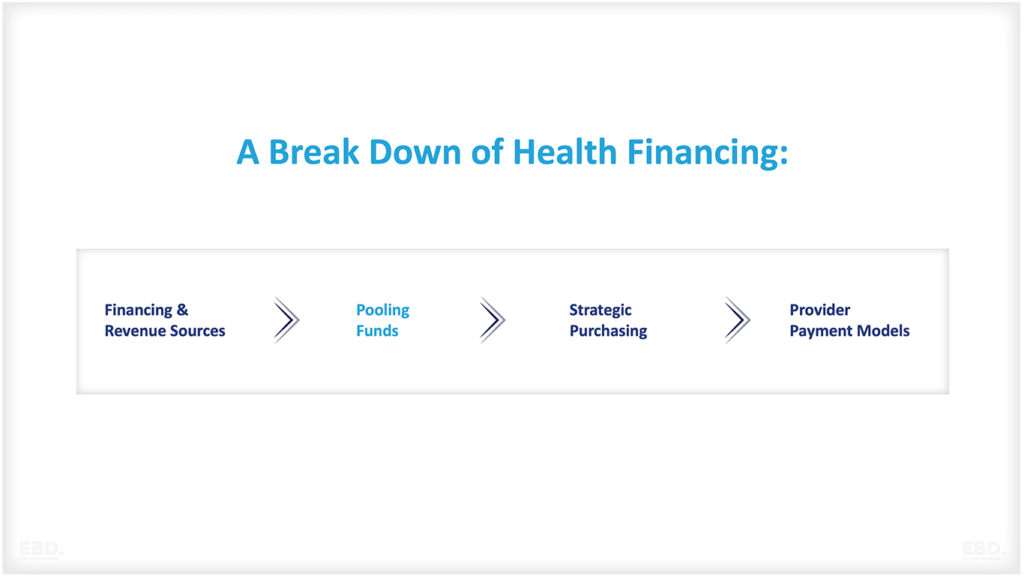Screen dimensions: 1024x576
Task: Click the word Purchasing under Strategic
Action: pos(608,331)
